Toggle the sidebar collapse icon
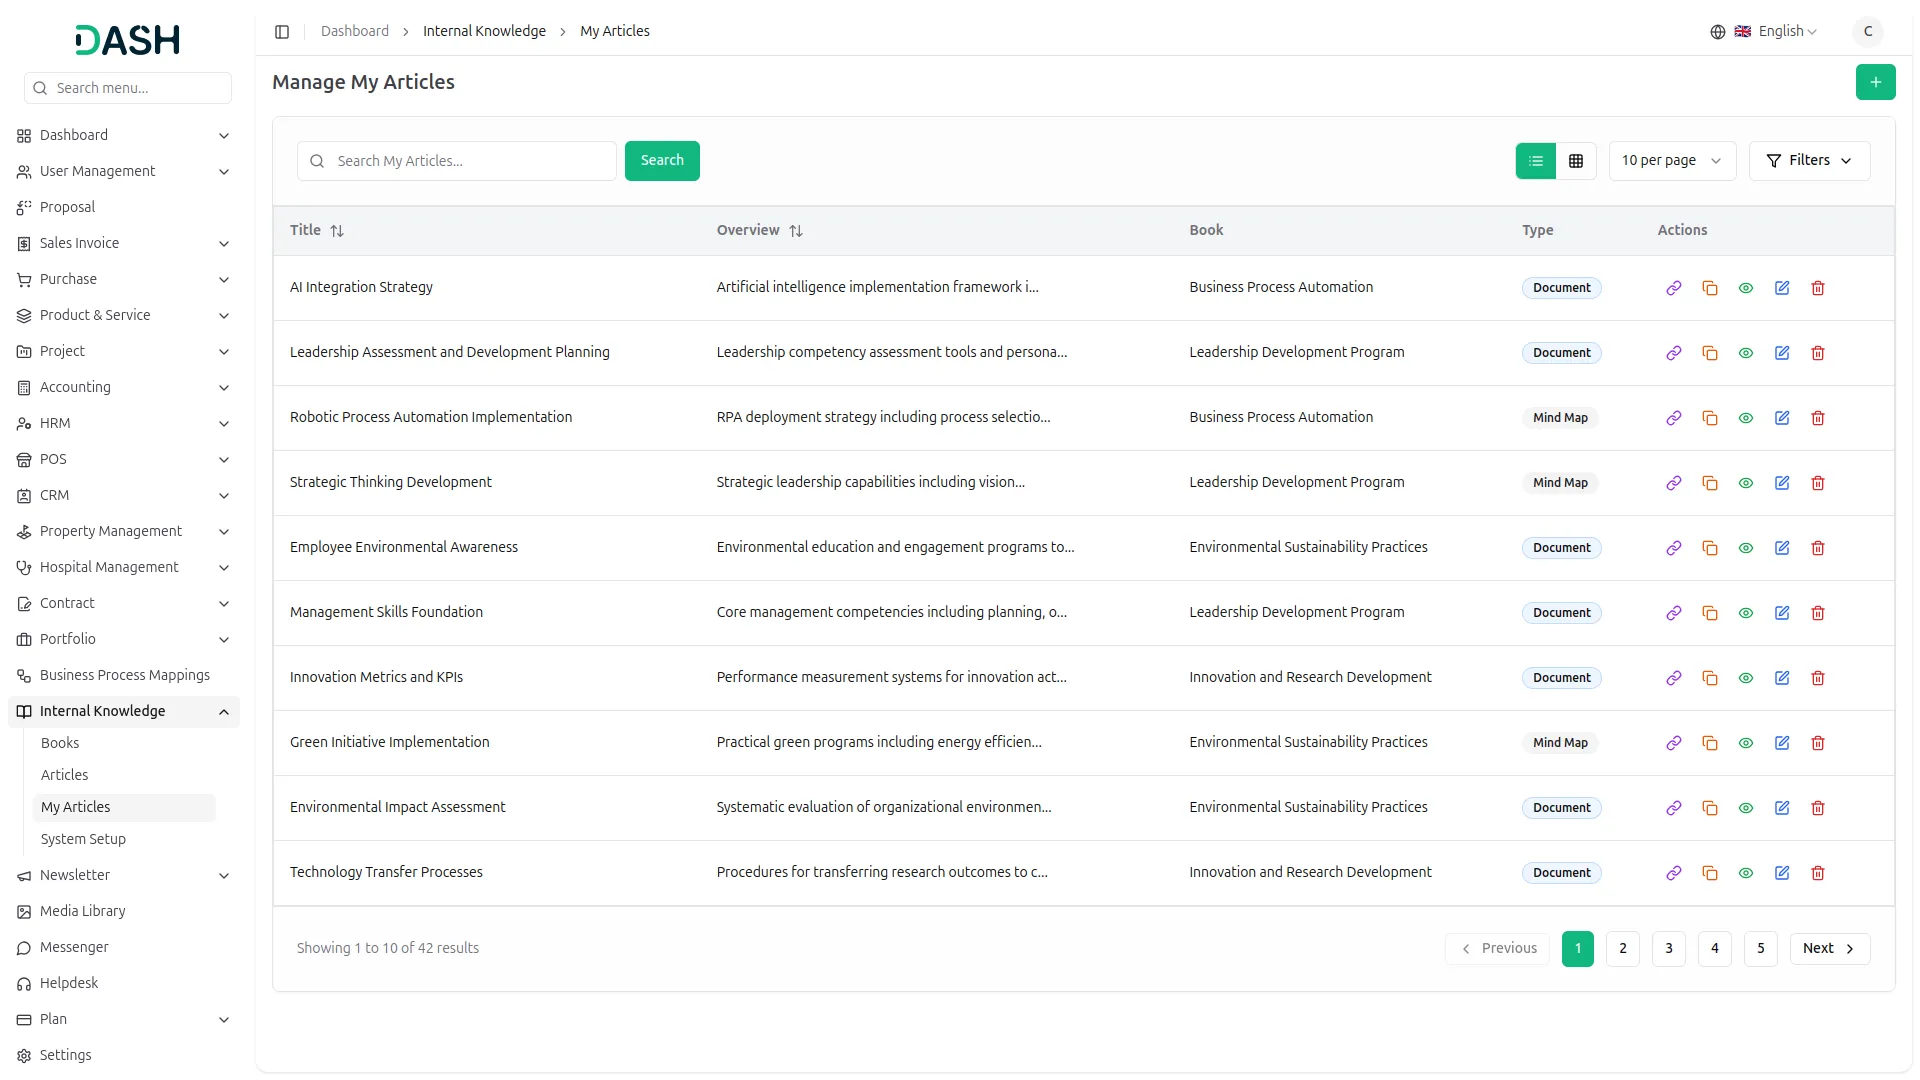The width and height of the screenshot is (1920, 1080). [282, 32]
